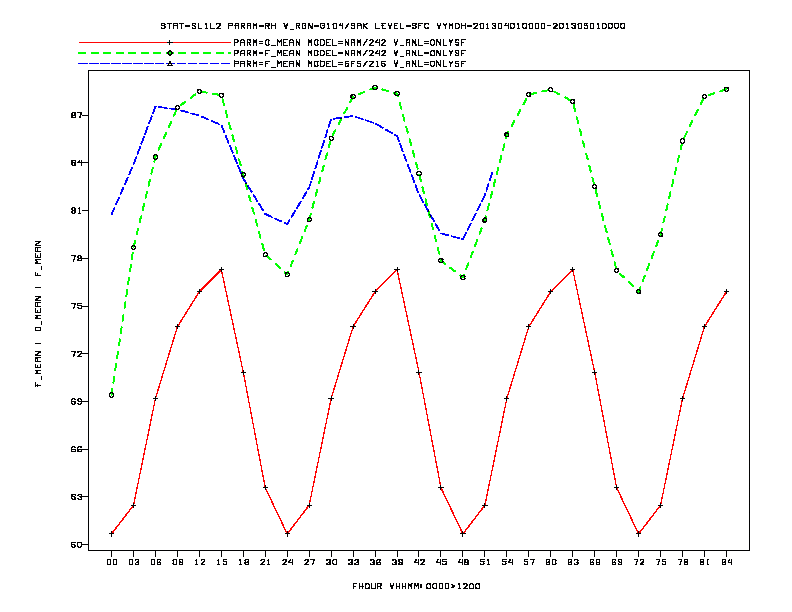
Task: Click the y-axis tick label 69
Action: [76, 401]
